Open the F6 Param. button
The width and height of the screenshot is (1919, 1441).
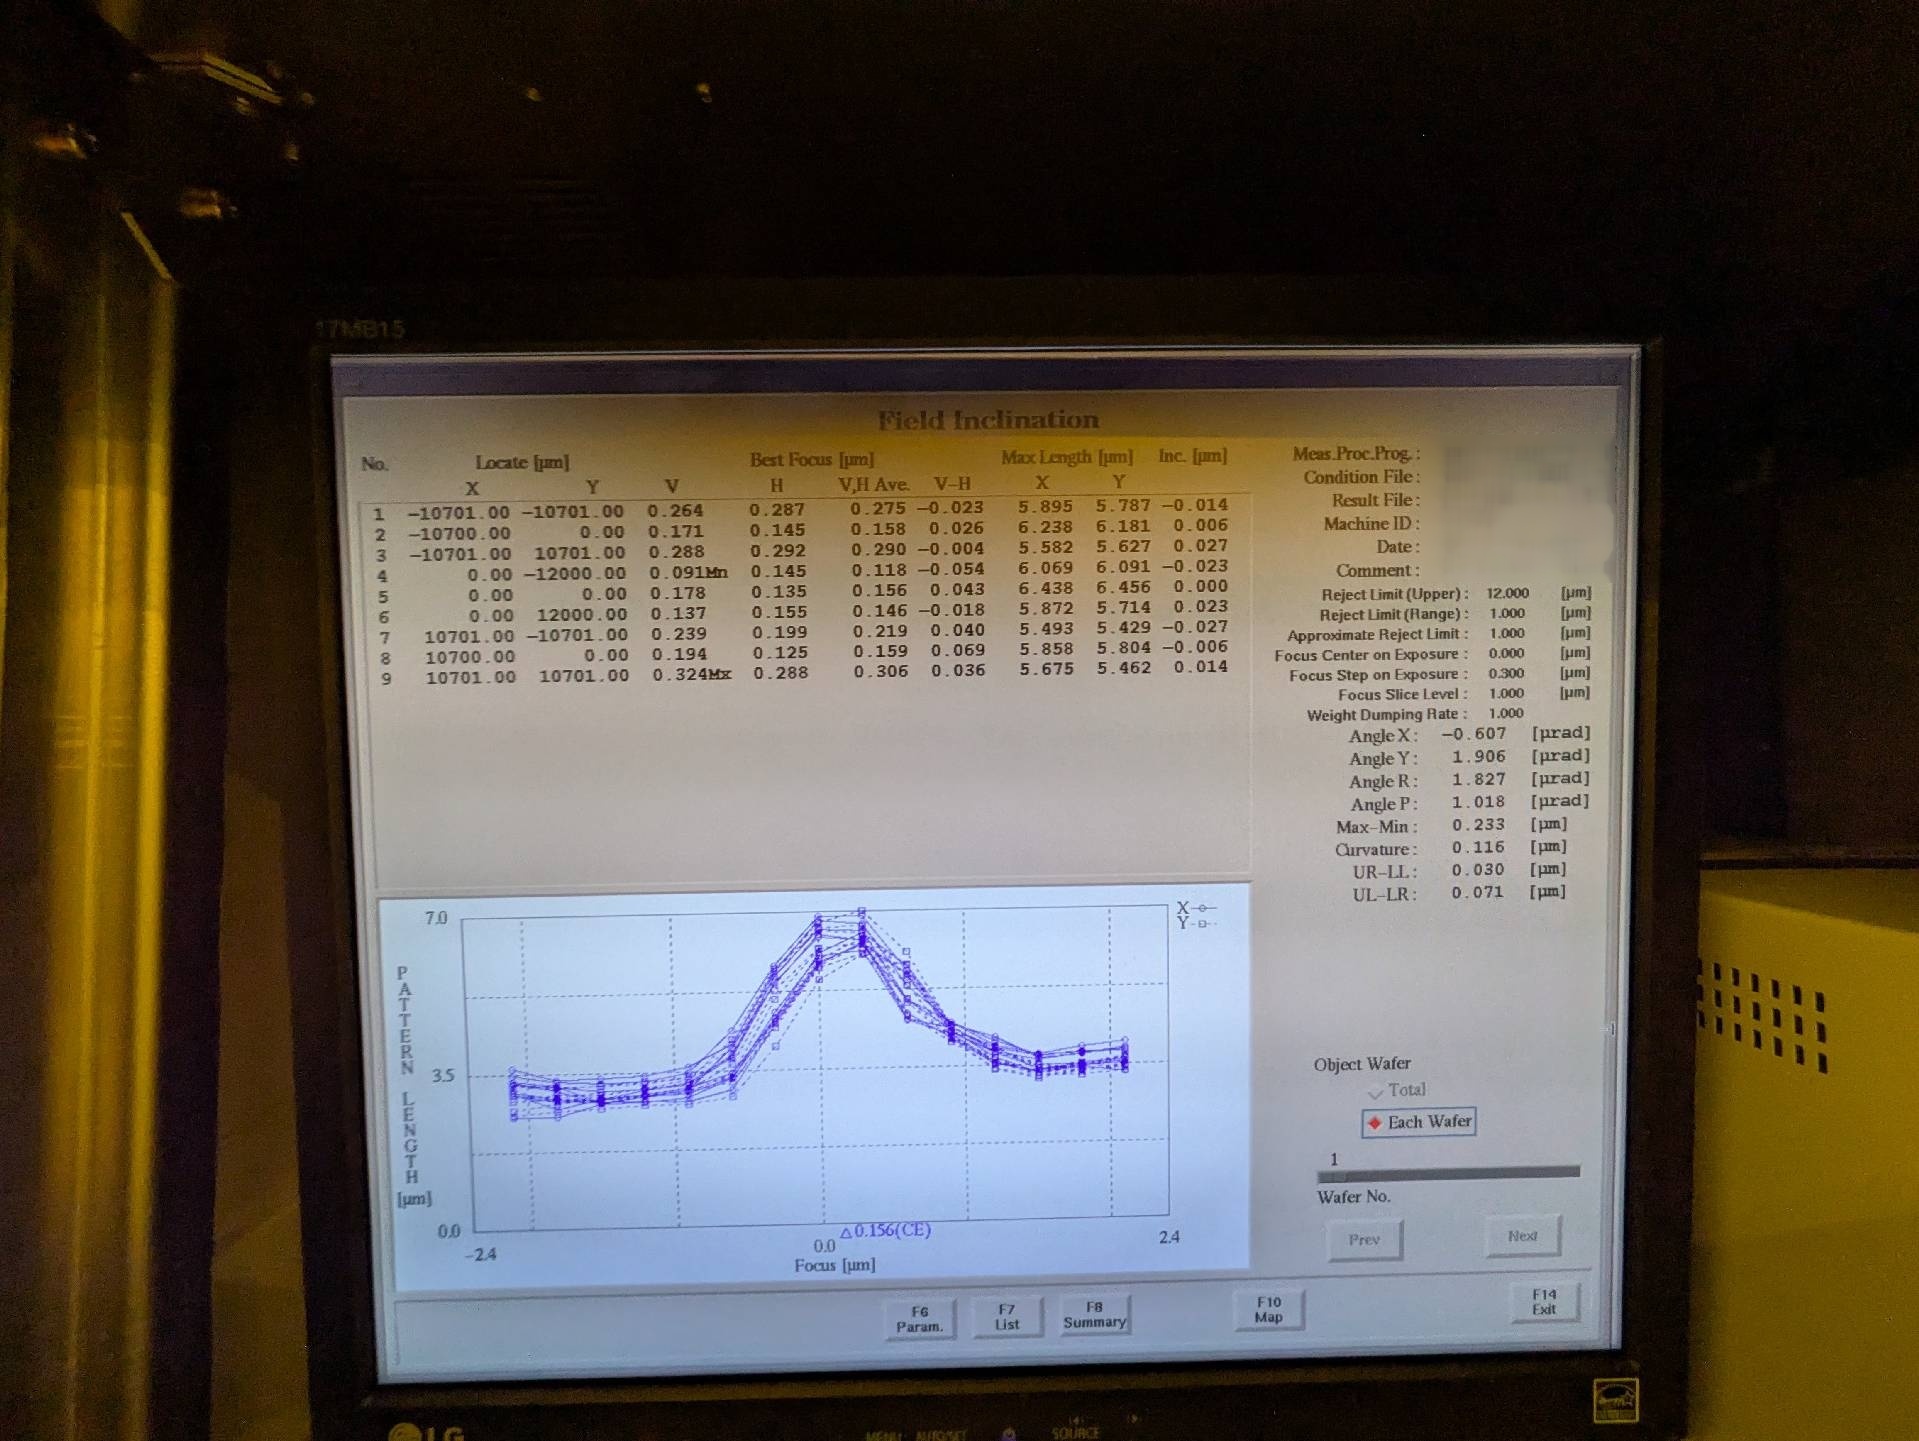[920, 1318]
